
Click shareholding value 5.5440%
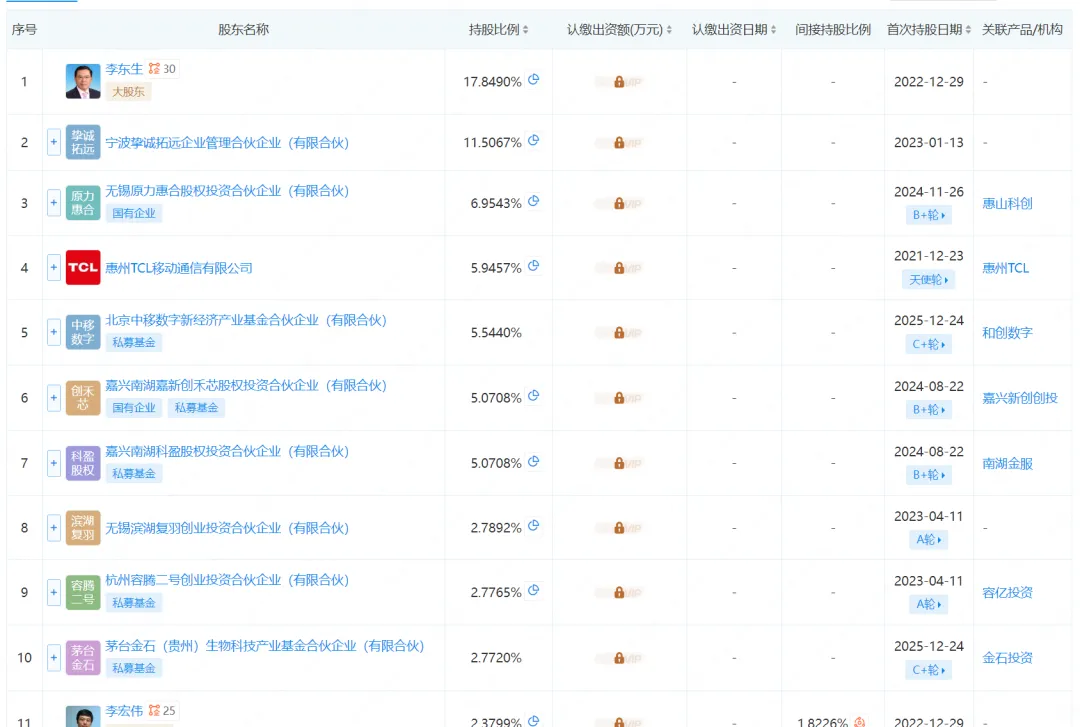(496, 333)
